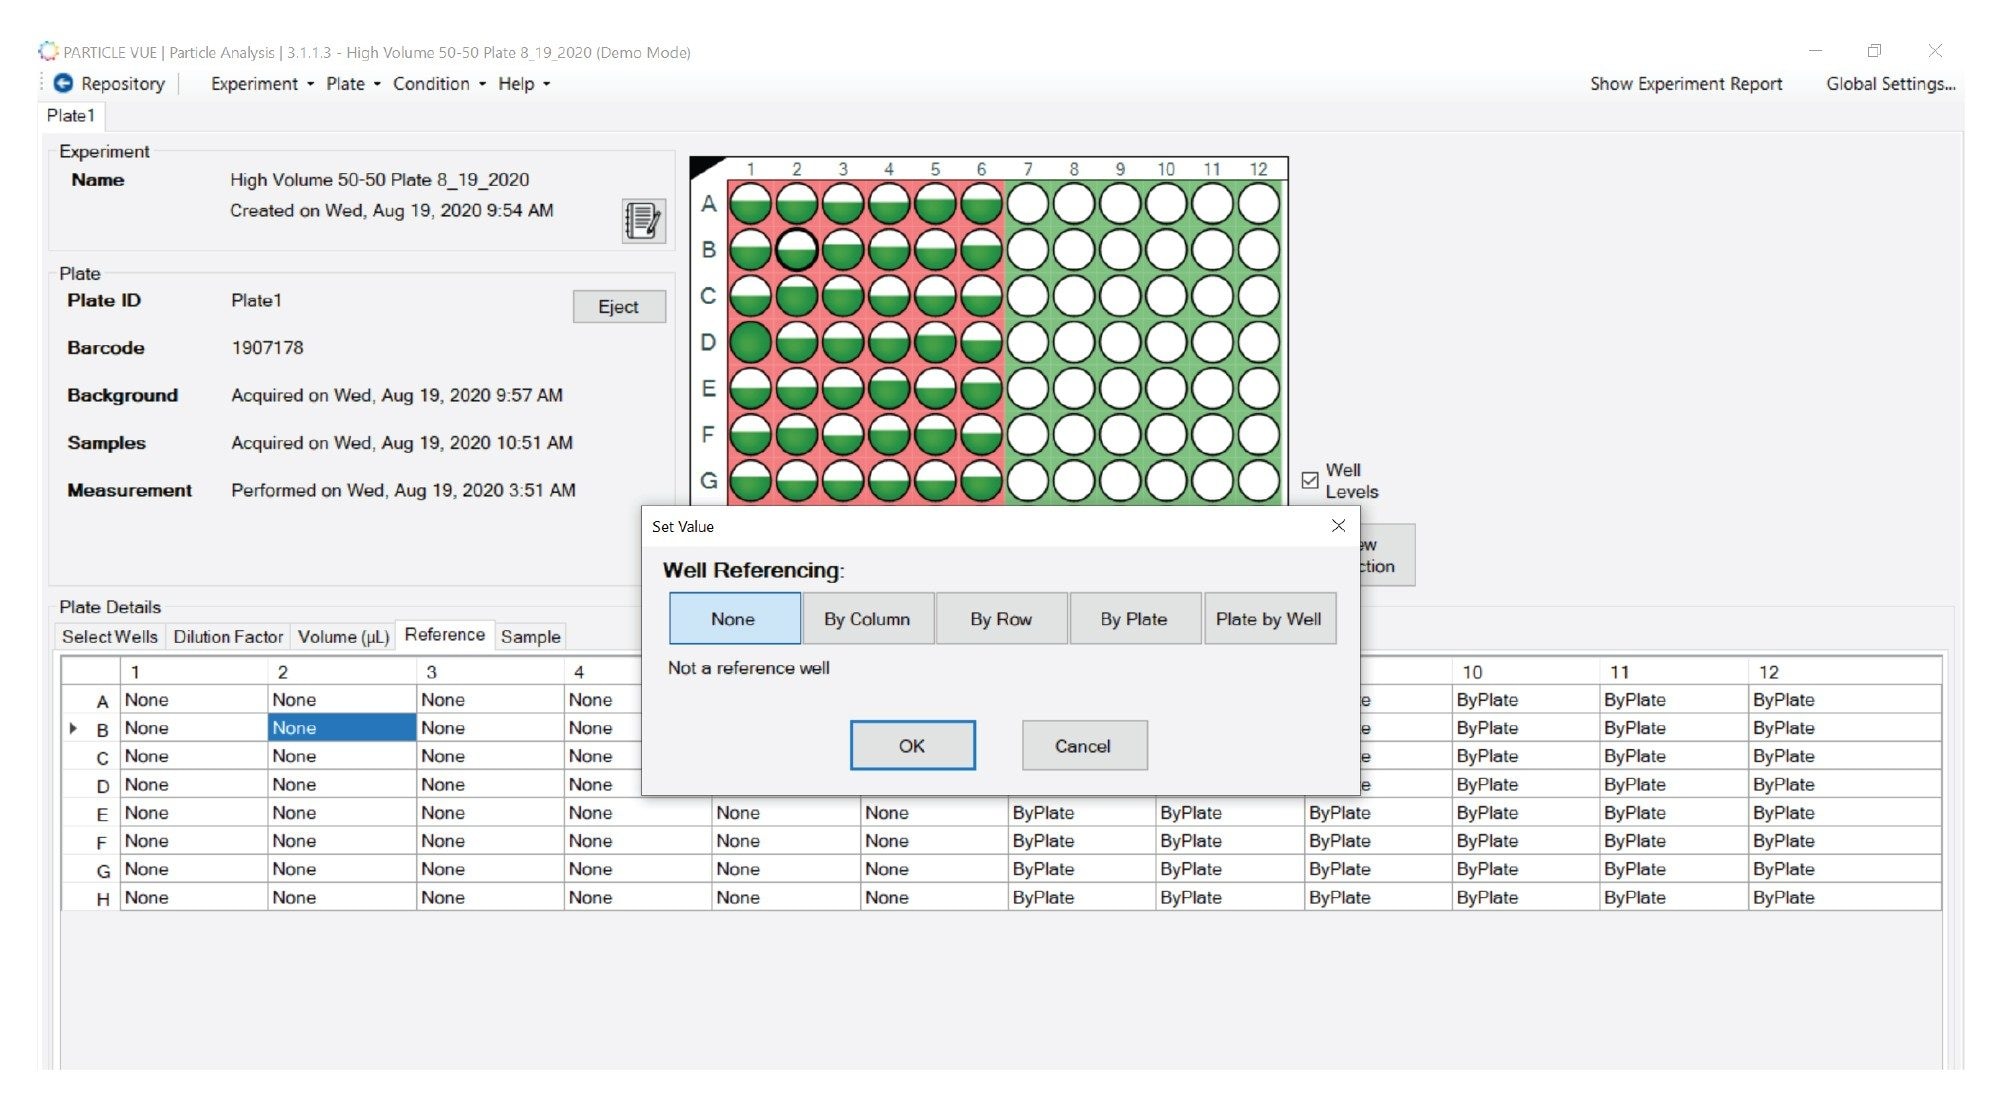Open the Plate dropdown menu
The image size is (2000, 1108).
pyautogui.click(x=348, y=84)
